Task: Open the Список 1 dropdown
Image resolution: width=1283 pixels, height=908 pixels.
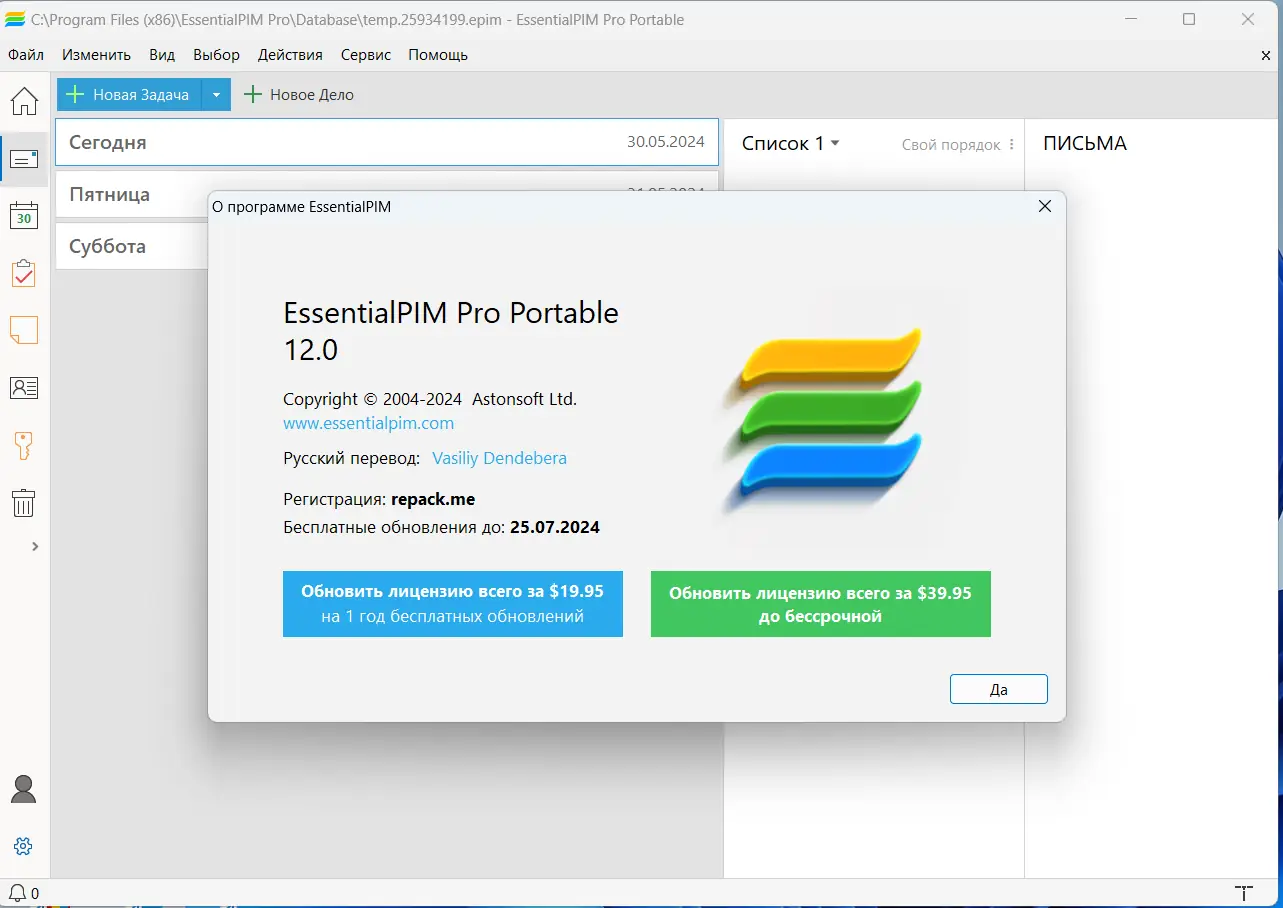Action: (790, 143)
